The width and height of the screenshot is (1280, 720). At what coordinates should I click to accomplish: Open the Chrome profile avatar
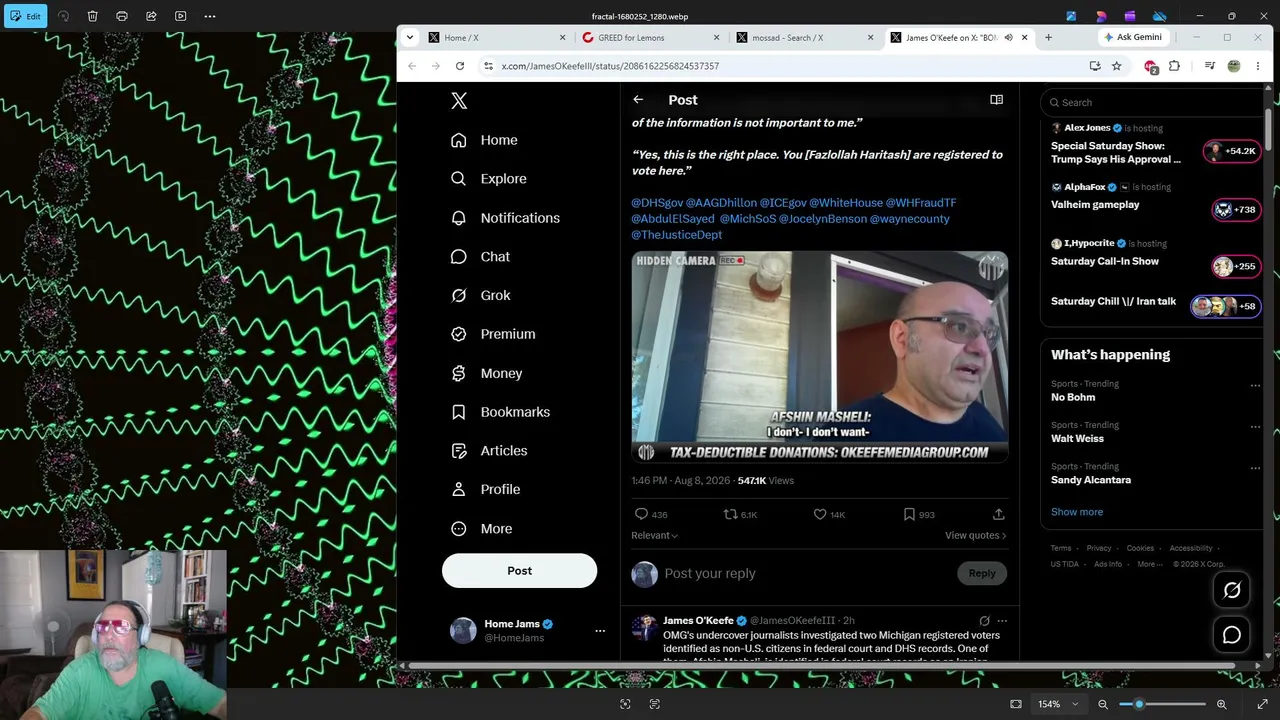click(x=1234, y=66)
